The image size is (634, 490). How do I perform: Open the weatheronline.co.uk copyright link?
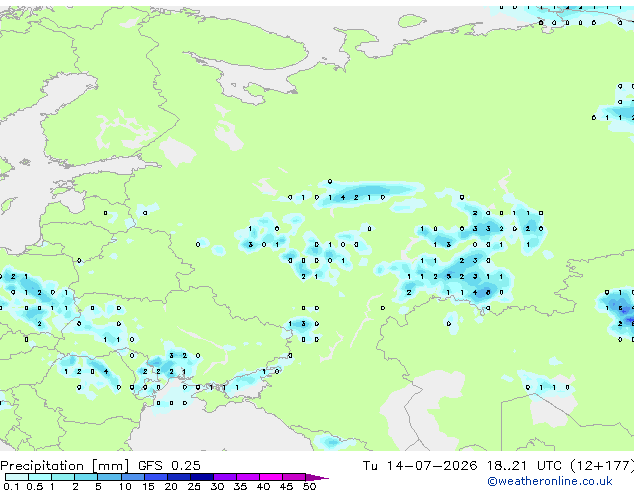point(550,481)
